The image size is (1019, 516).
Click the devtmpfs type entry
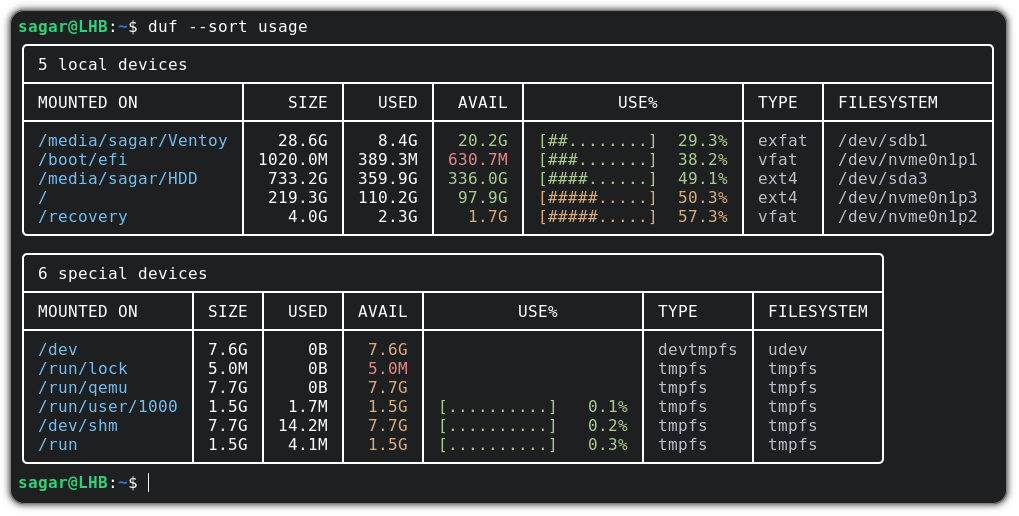point(697,350)
